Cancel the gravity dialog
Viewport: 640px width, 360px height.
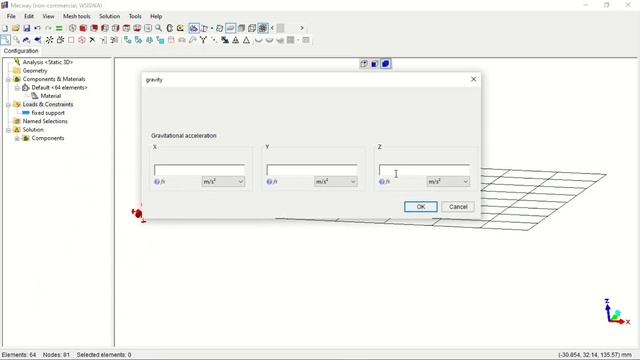point(458,207)
